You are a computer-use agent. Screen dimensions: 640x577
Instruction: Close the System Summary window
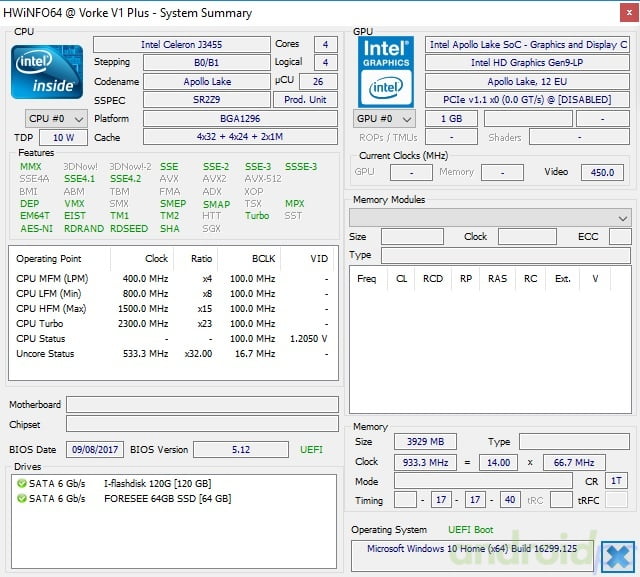tap(629, 13)
